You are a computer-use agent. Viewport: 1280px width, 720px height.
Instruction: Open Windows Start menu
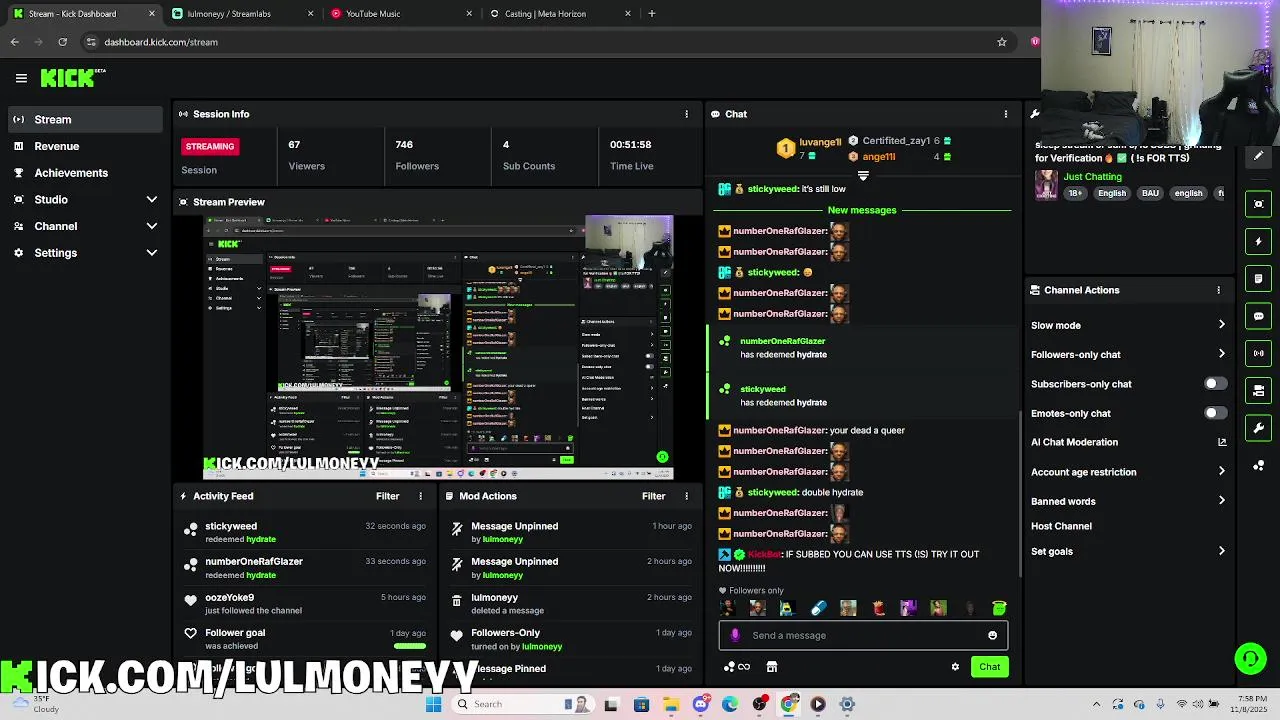433,704
